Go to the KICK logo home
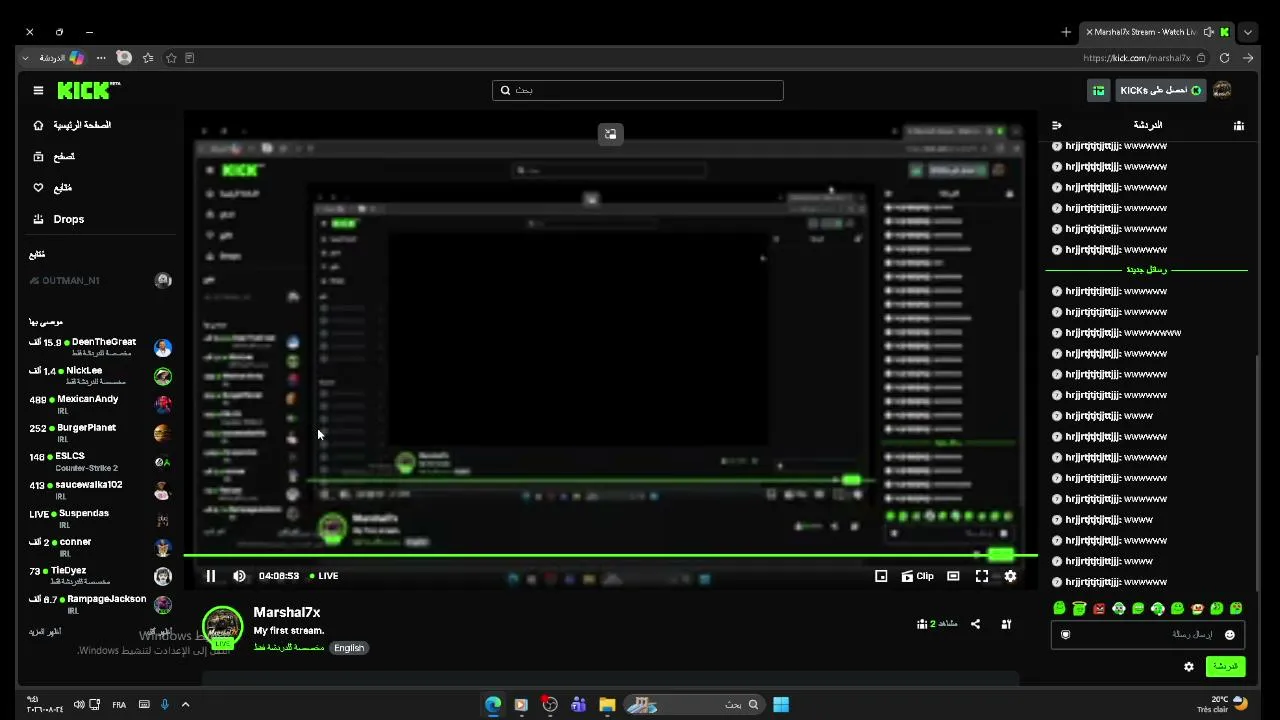 88,90
